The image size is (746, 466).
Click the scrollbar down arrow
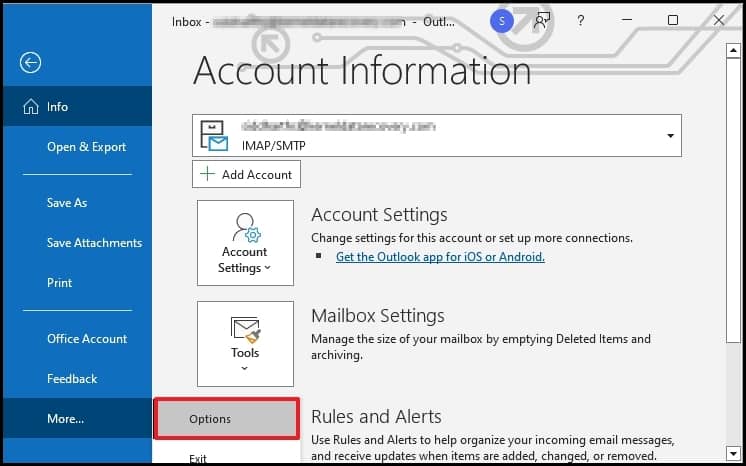point(733,452)
